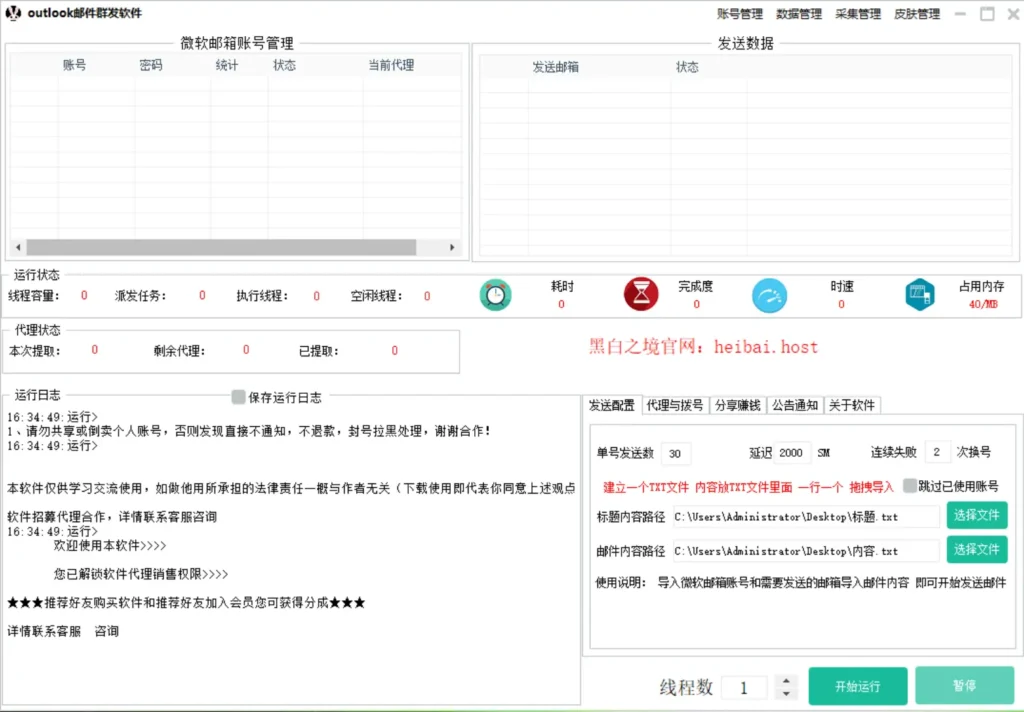The height and width of the screenshot is (712, 1024).
Task: Increase 线程数 with the up arrow
Action: click(786, 679)
